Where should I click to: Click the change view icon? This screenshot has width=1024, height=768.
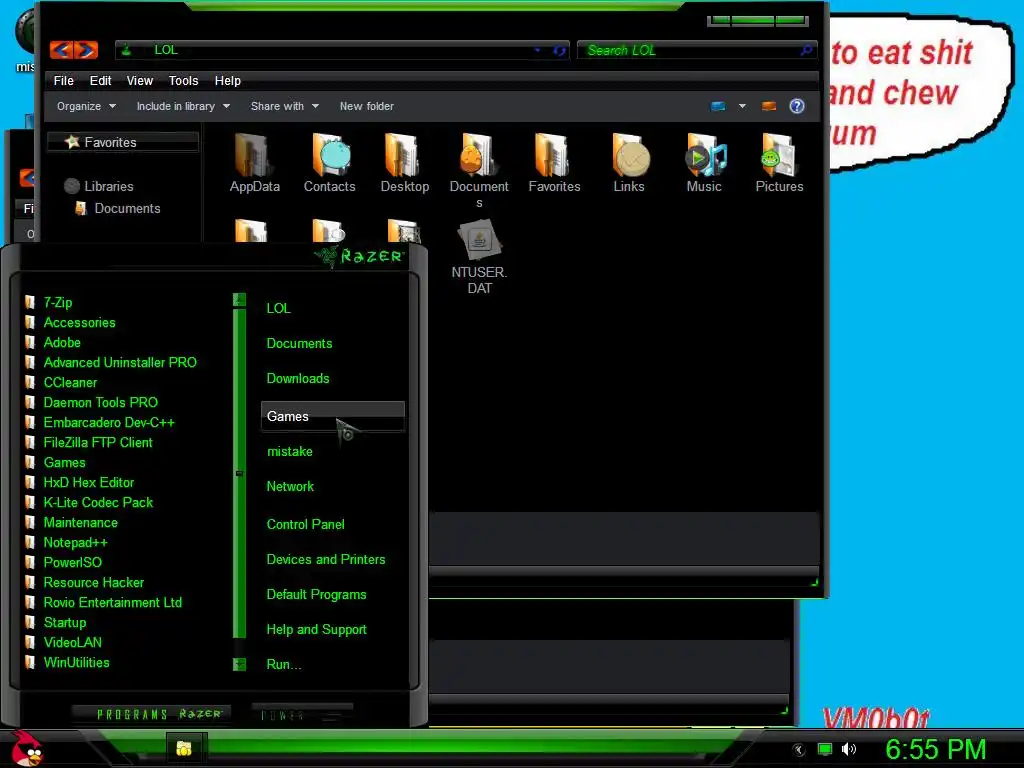(718, 106)
